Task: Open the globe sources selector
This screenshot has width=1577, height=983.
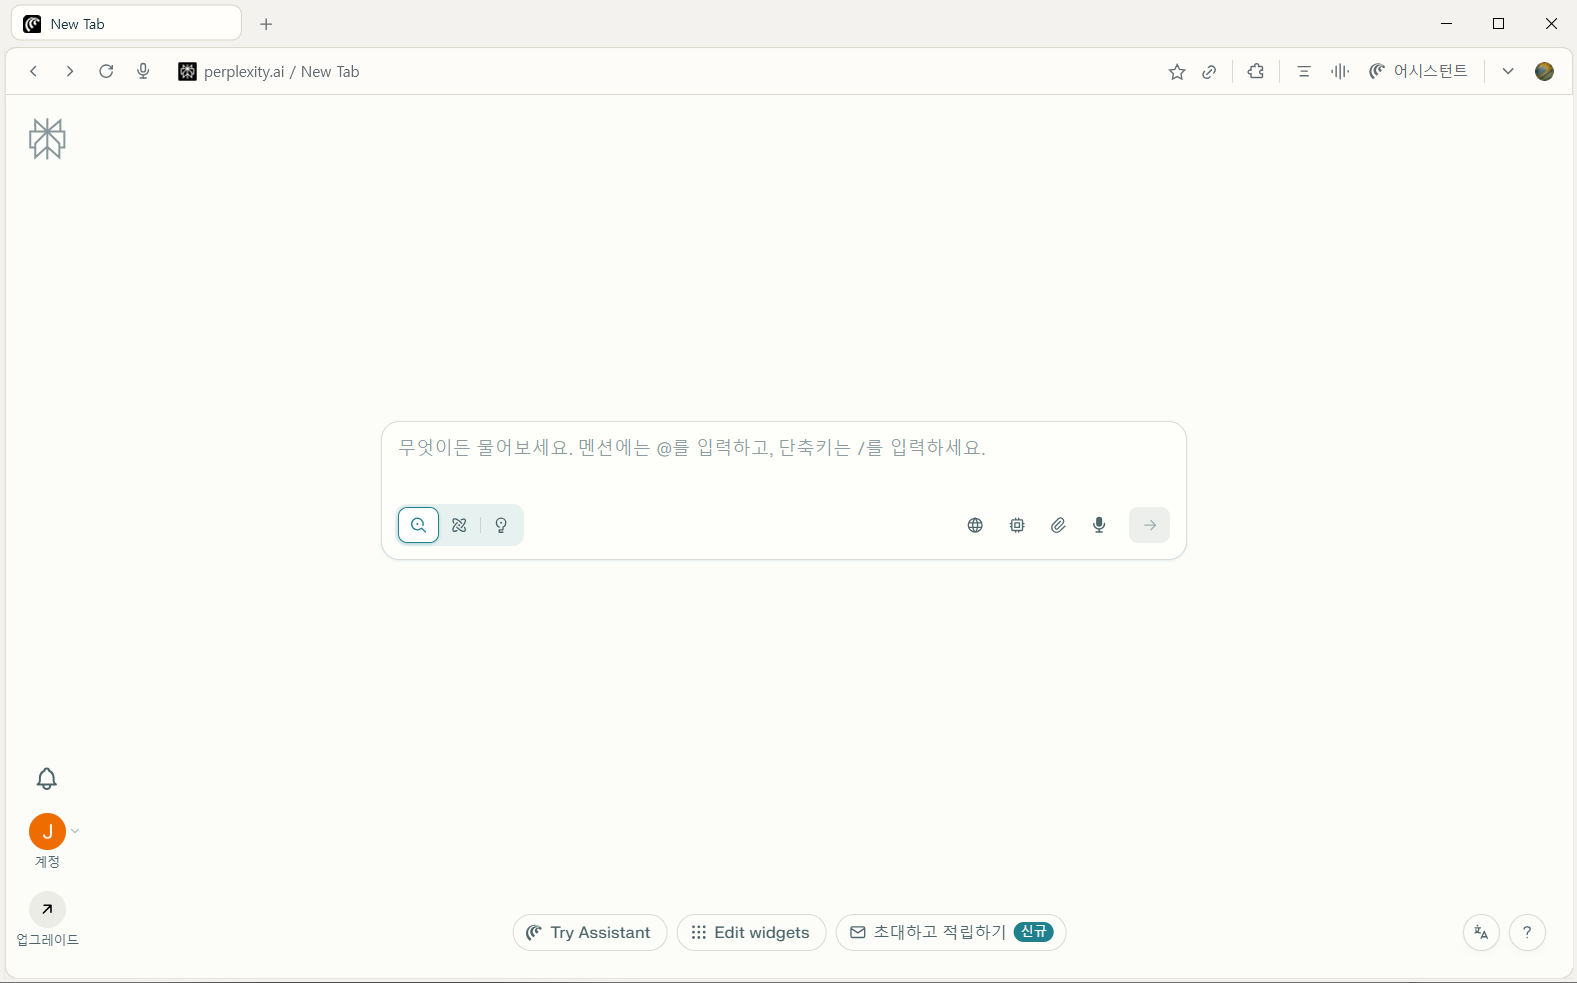Action: pyautogui.click(x=975, y=525)
